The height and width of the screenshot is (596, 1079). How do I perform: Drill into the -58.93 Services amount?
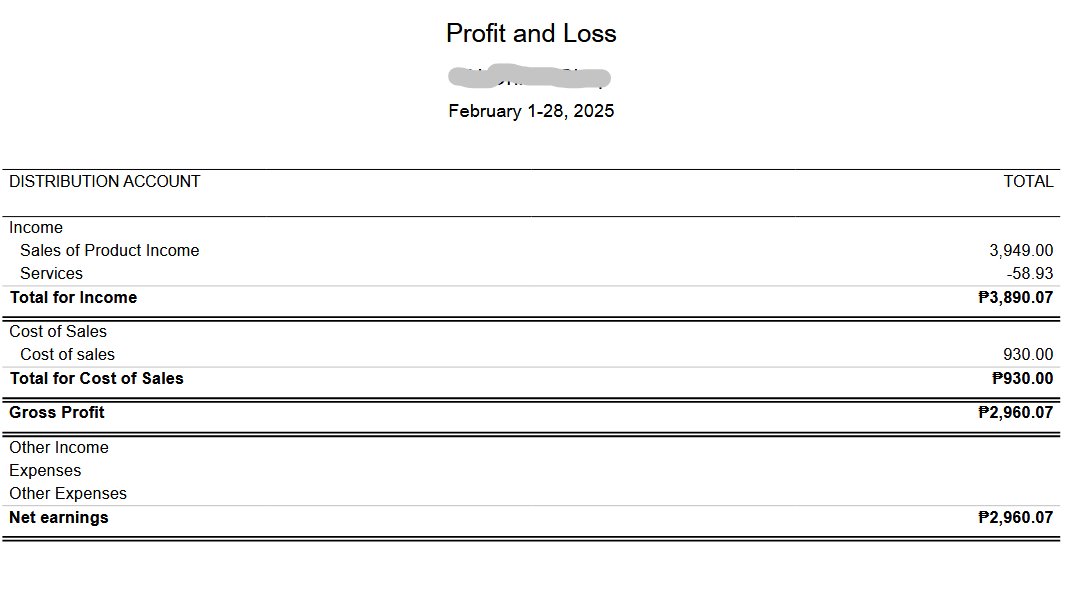(x=1029, y=274)
